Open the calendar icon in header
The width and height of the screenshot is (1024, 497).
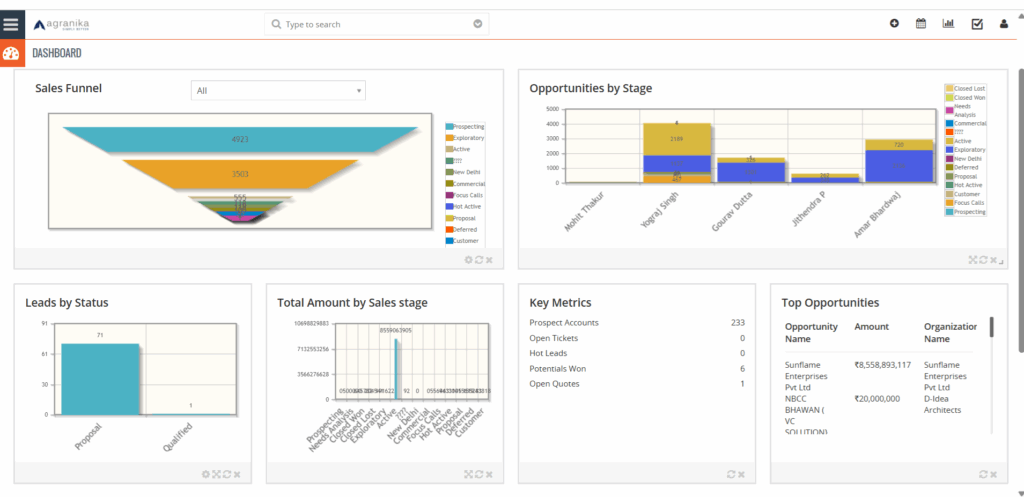pos(921,23)
